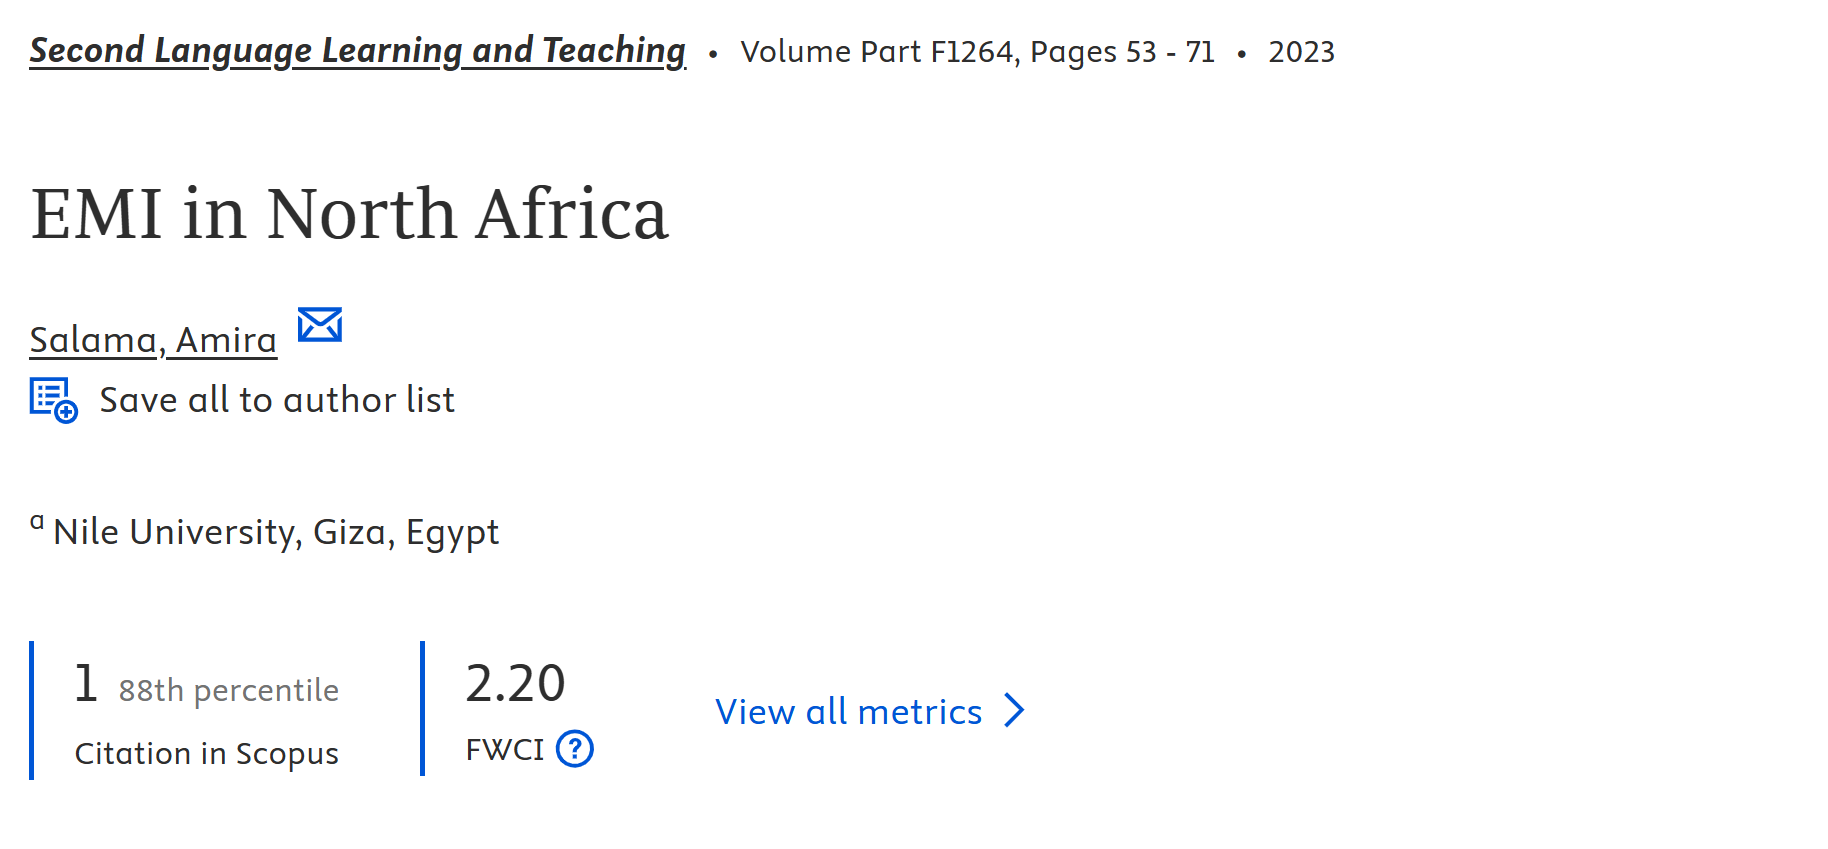The height and width of the screenshot is (849, 1828).
Task: Click the chevron arrow after View all metrics
Action: 1015,711
